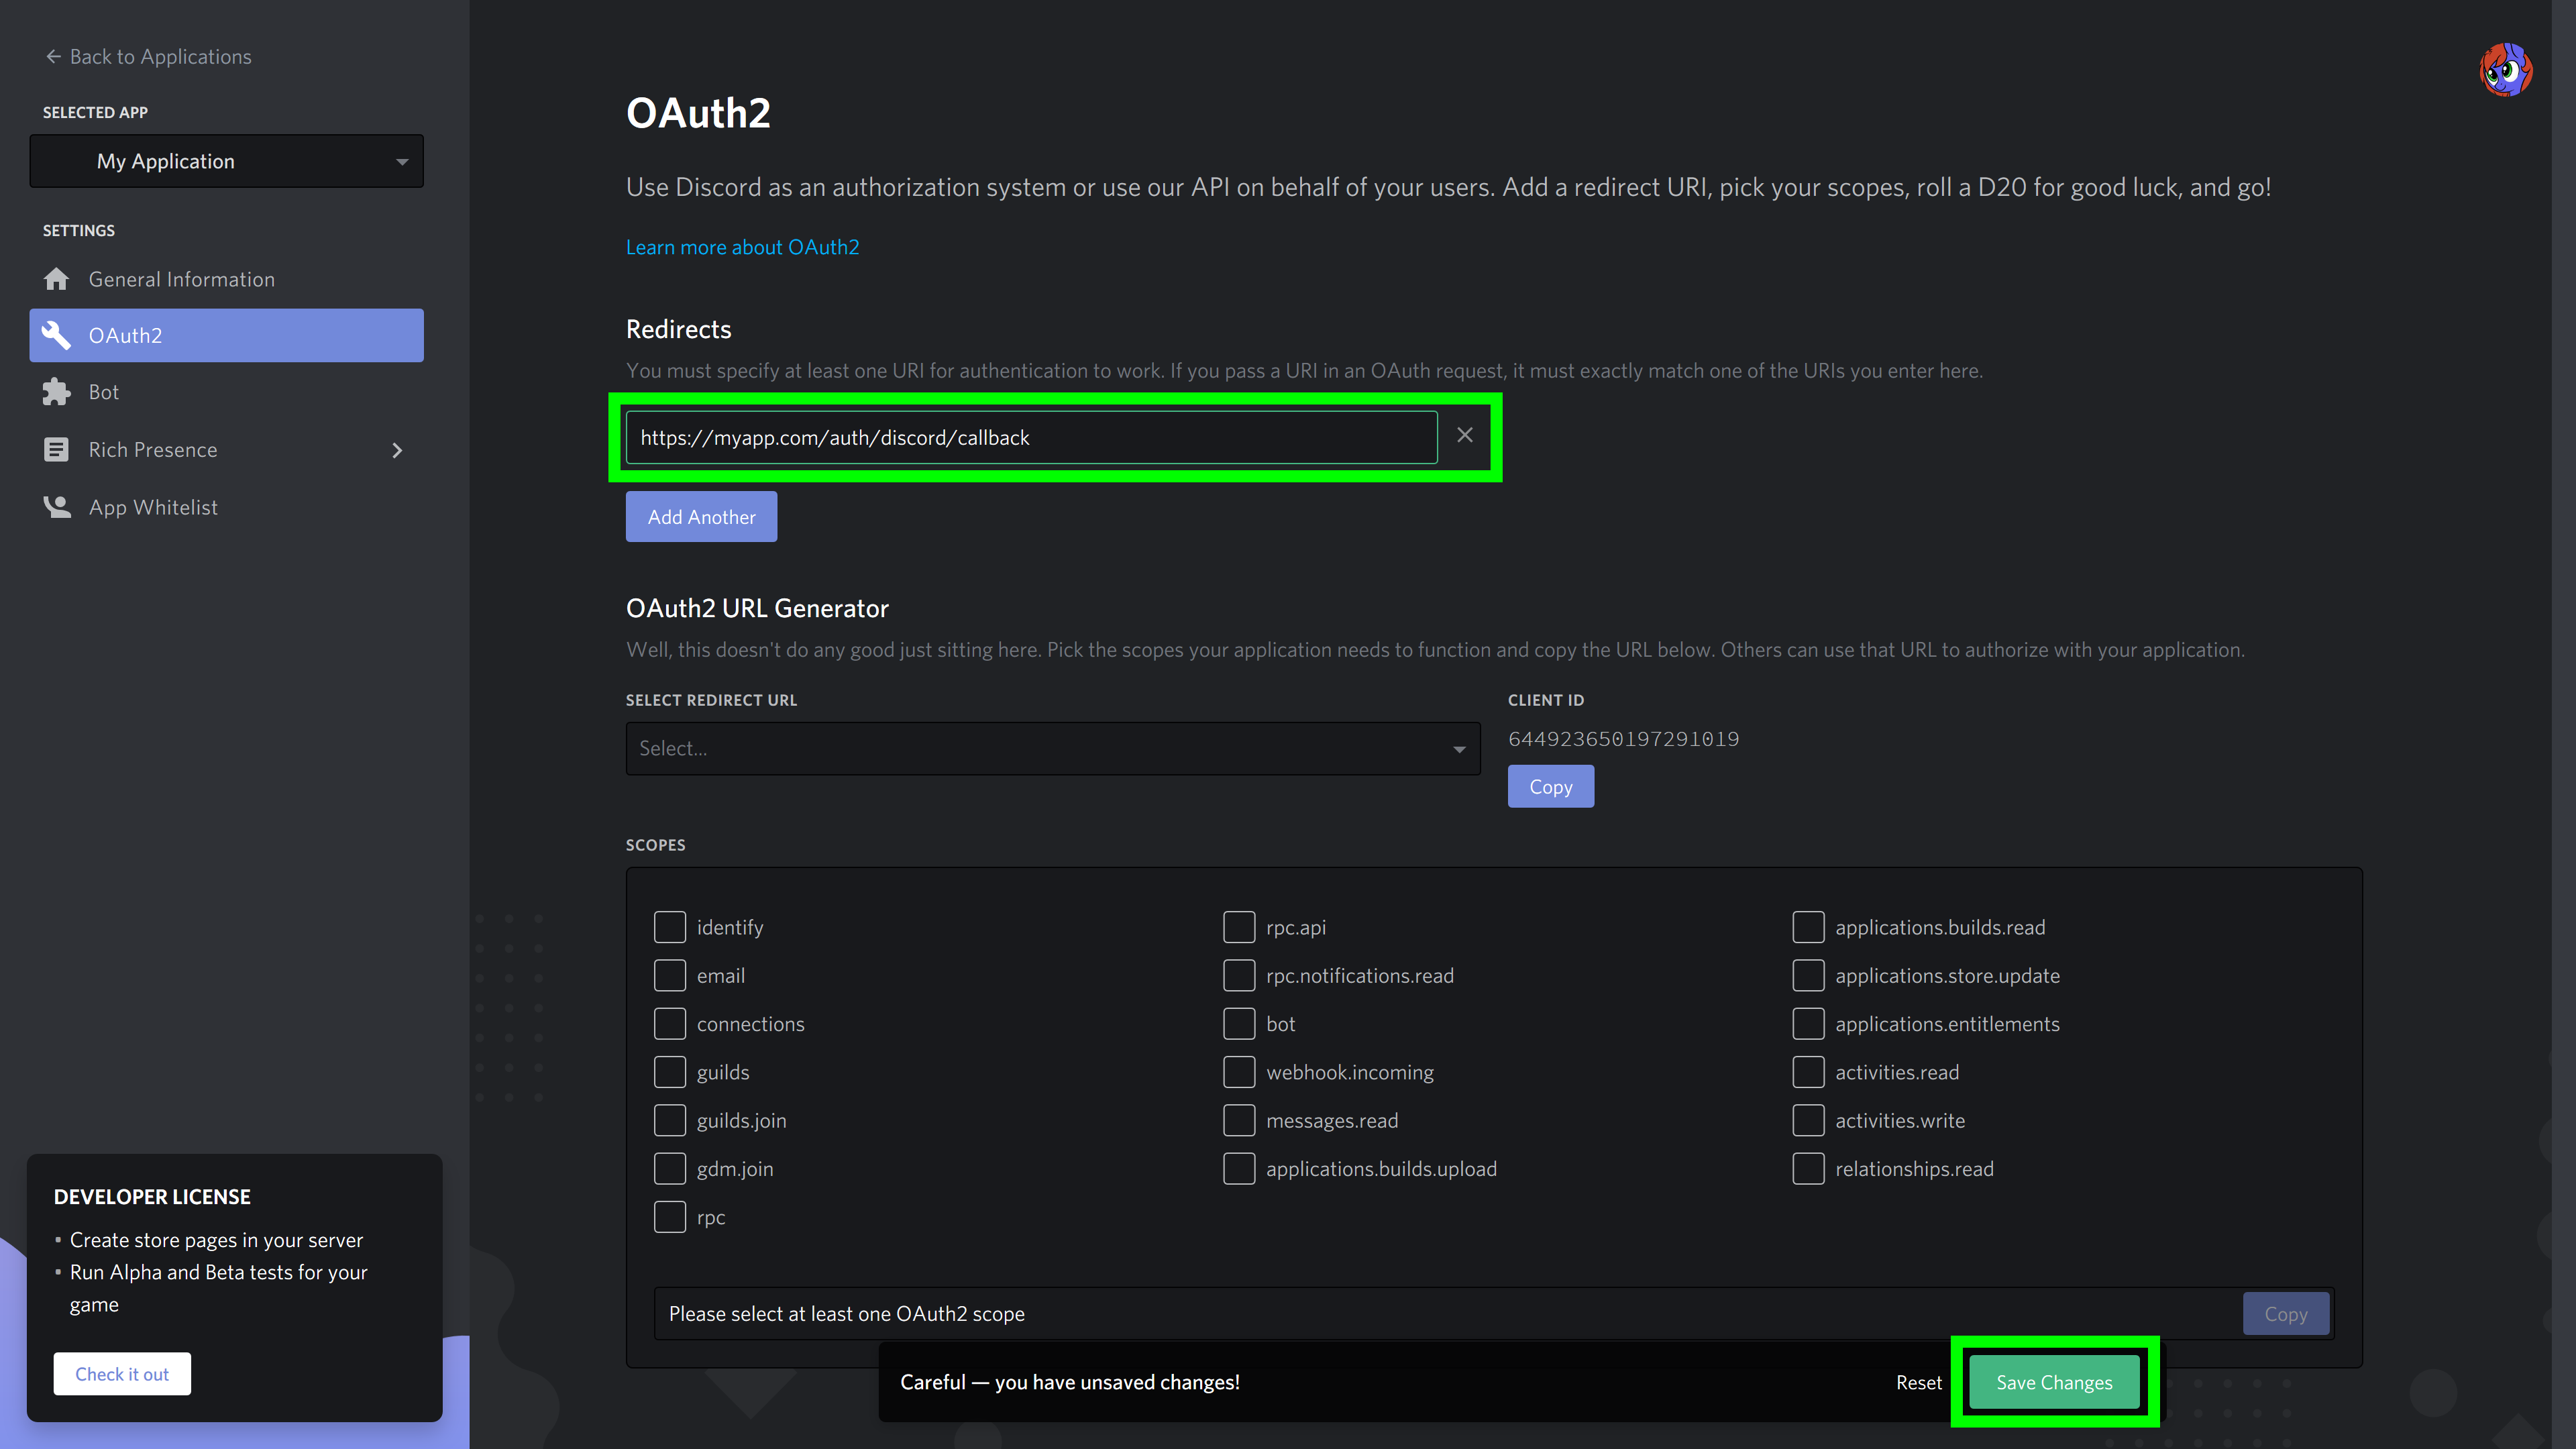Screen dimensions: 2576x1449
Task: Open the user avatar in top corner
Action: 2505,69
